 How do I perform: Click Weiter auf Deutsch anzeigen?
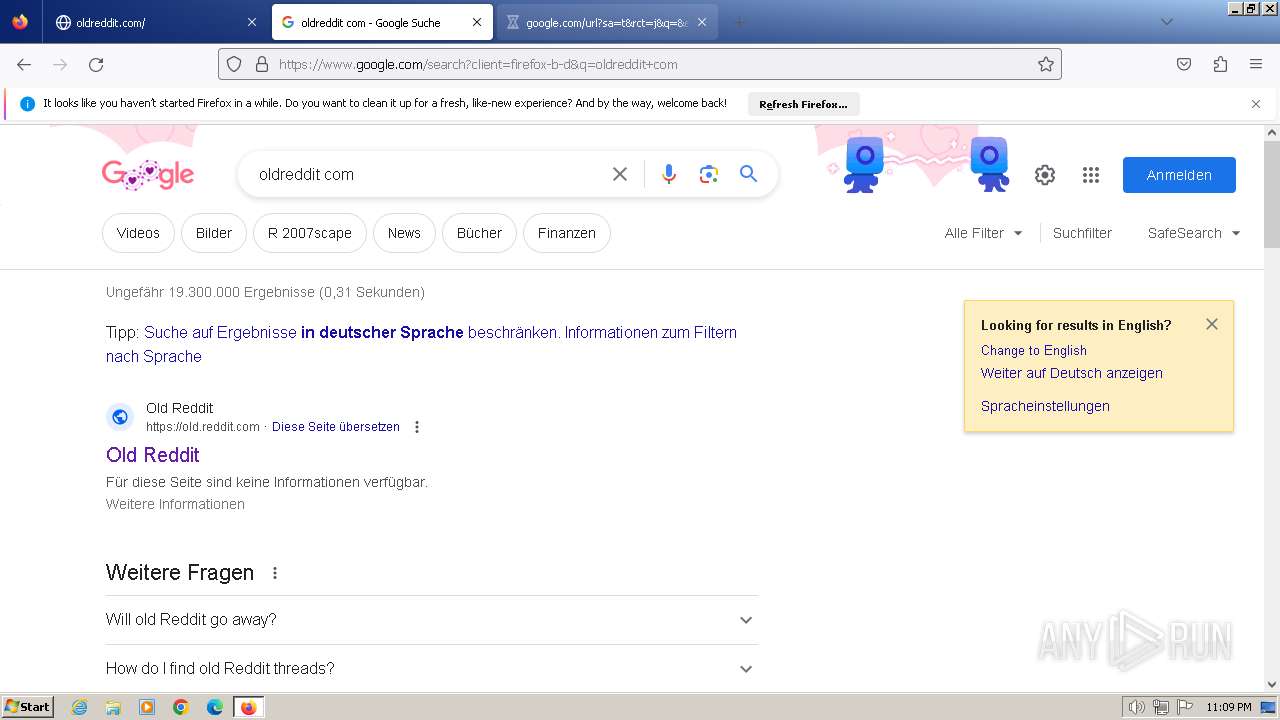(x=1072, y=373)
